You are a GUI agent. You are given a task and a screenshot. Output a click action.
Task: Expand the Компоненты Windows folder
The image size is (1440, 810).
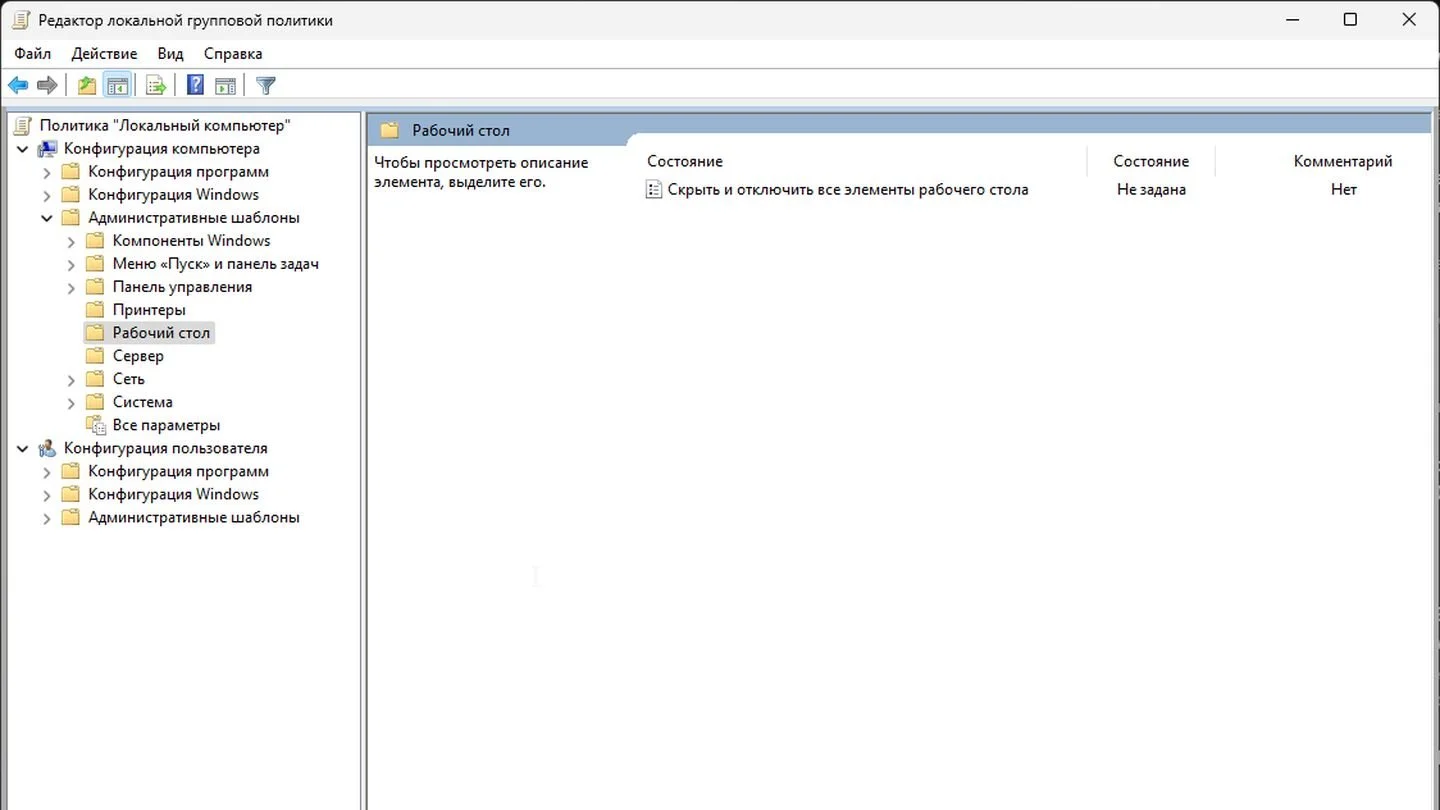pyautogui.click(x=71, y=241)
